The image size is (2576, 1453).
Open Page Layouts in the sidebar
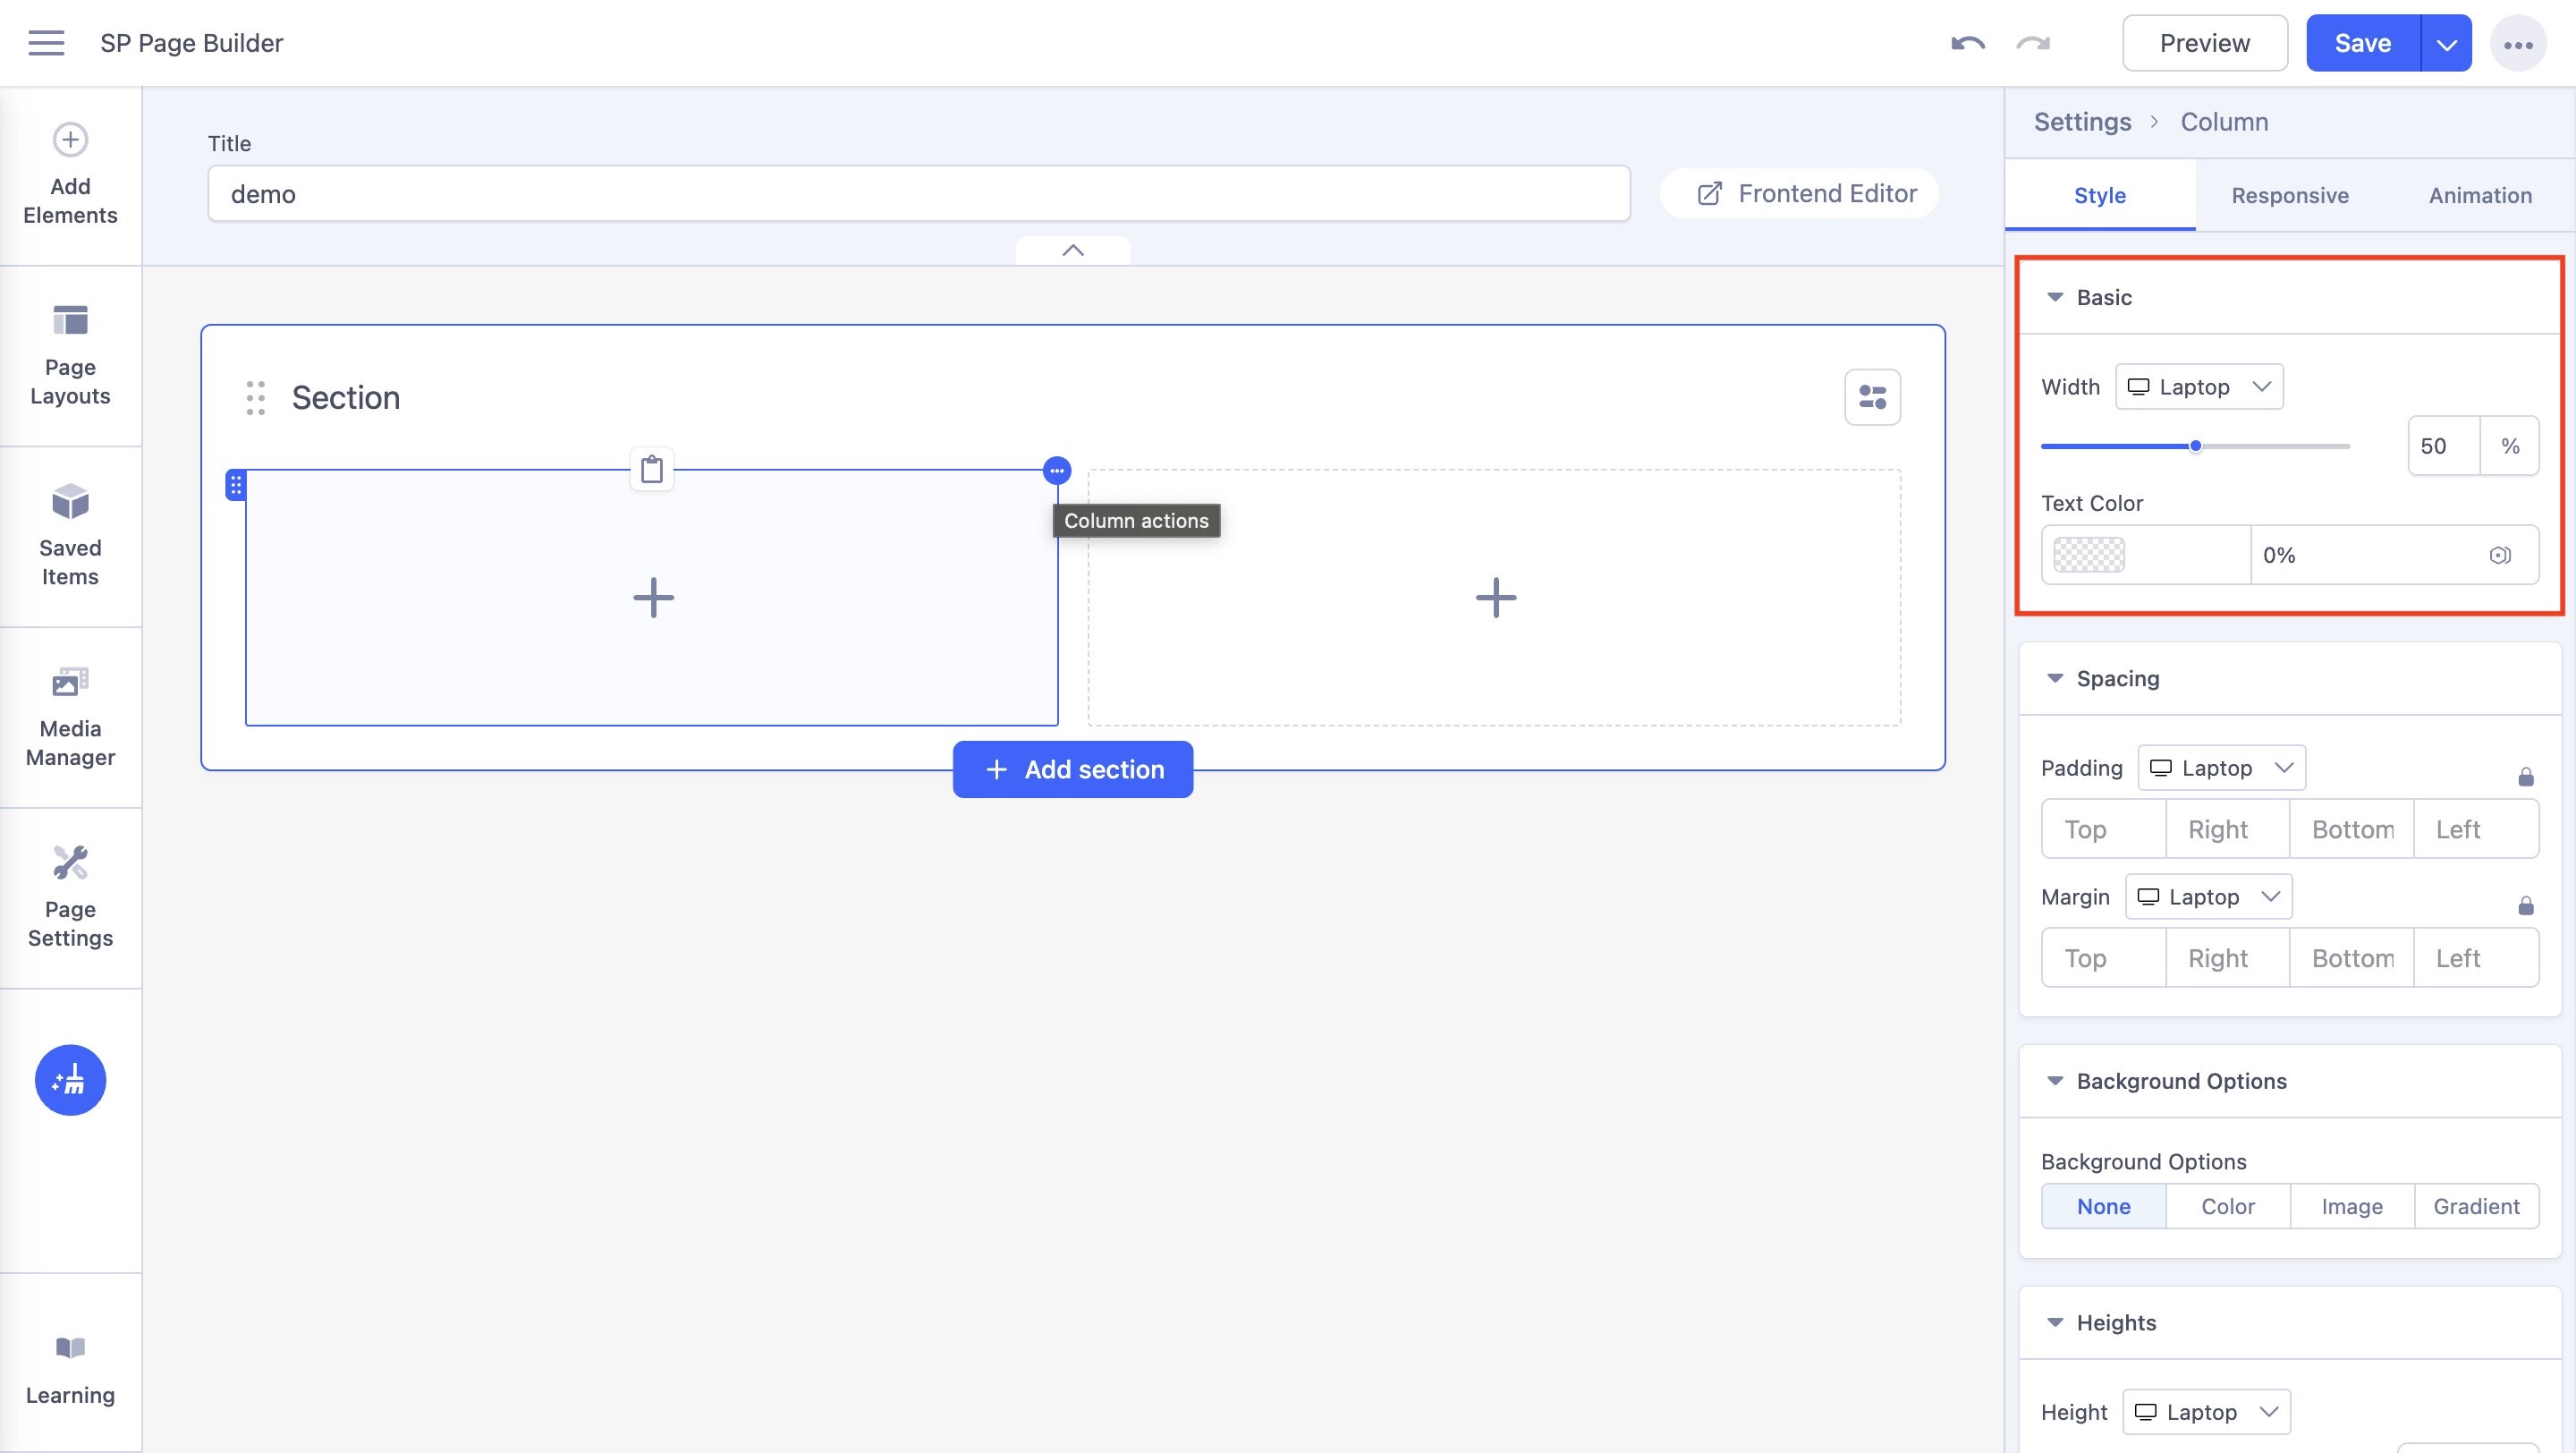(70, 354)
